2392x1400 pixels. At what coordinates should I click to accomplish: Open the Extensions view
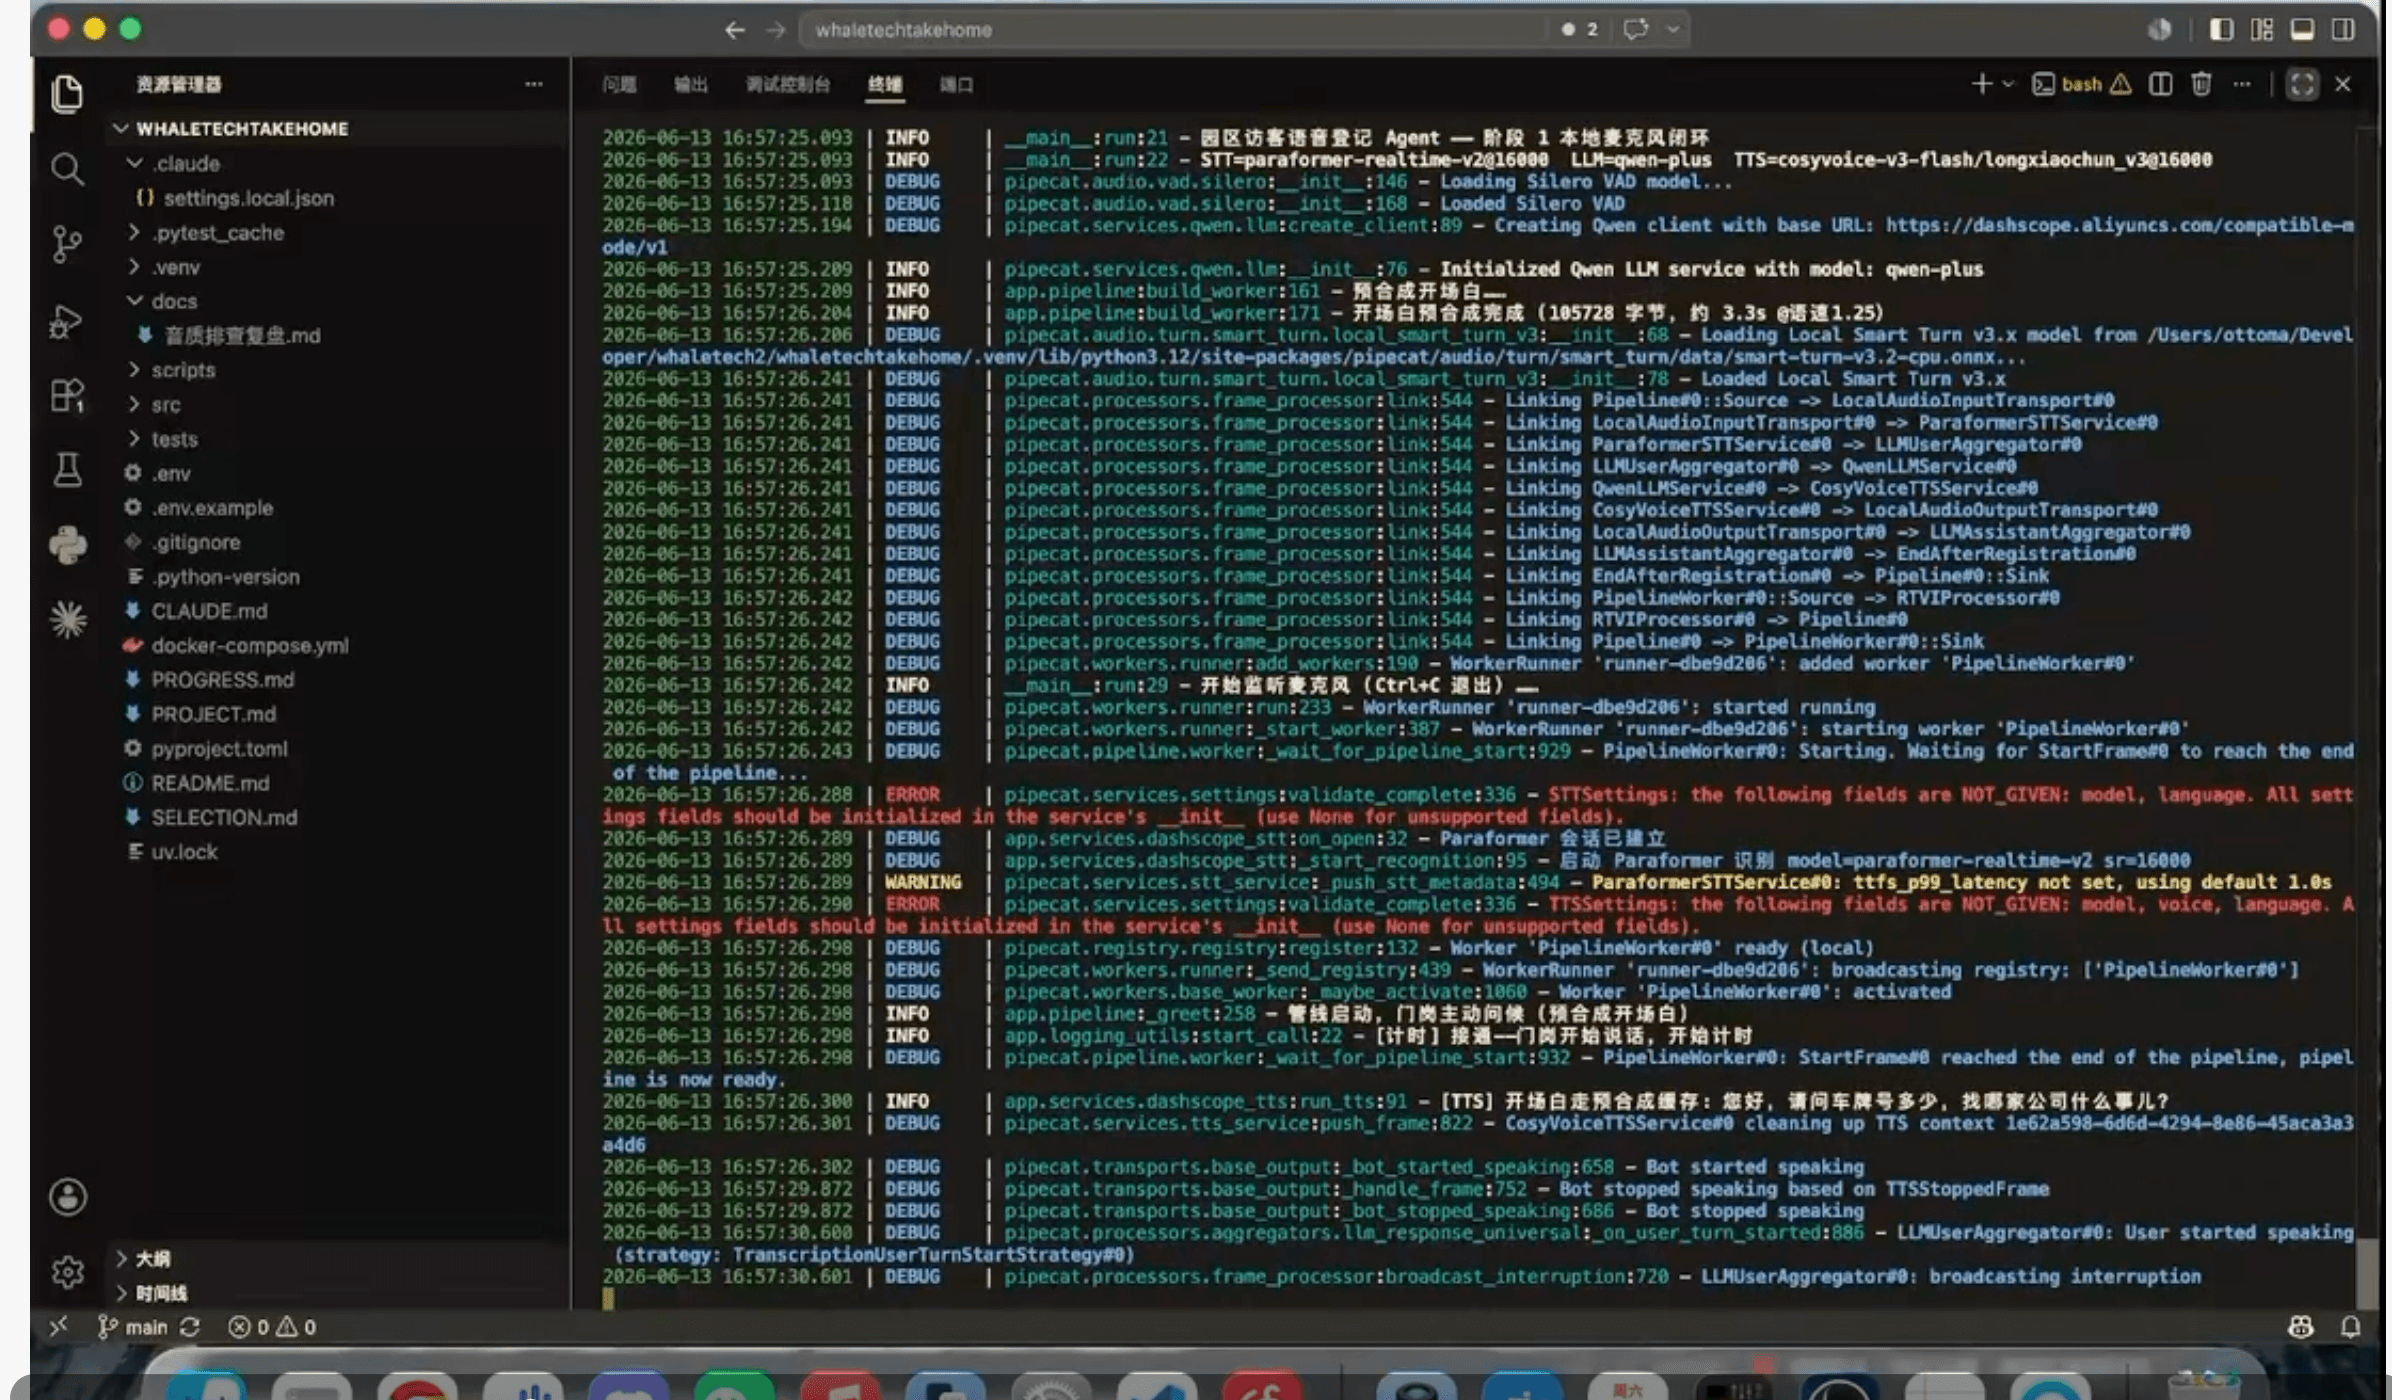[67, 396]
